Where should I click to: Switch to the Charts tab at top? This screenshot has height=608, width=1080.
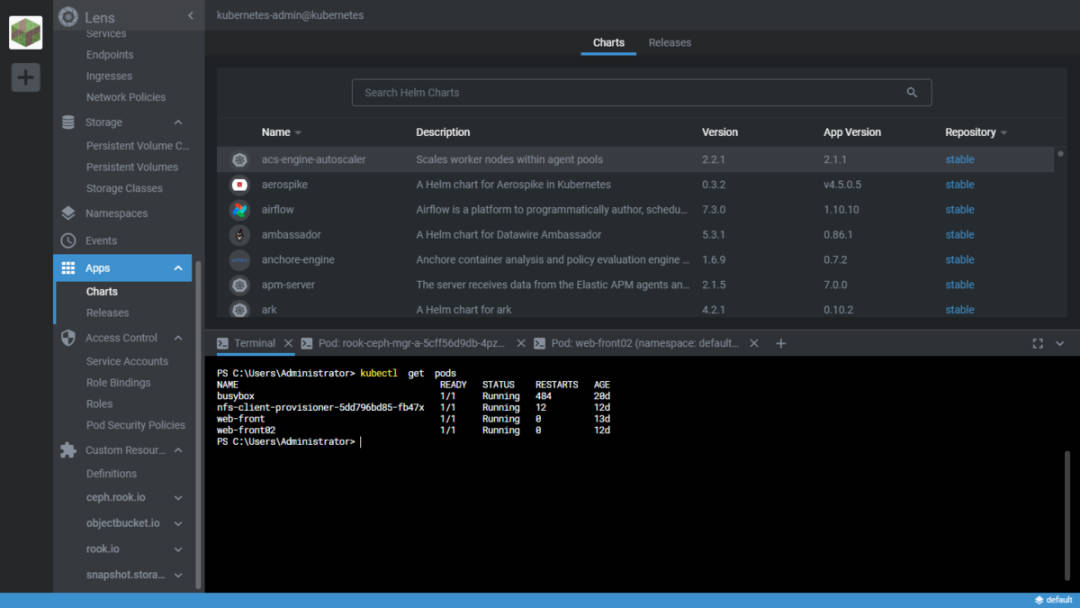point(609,43)
